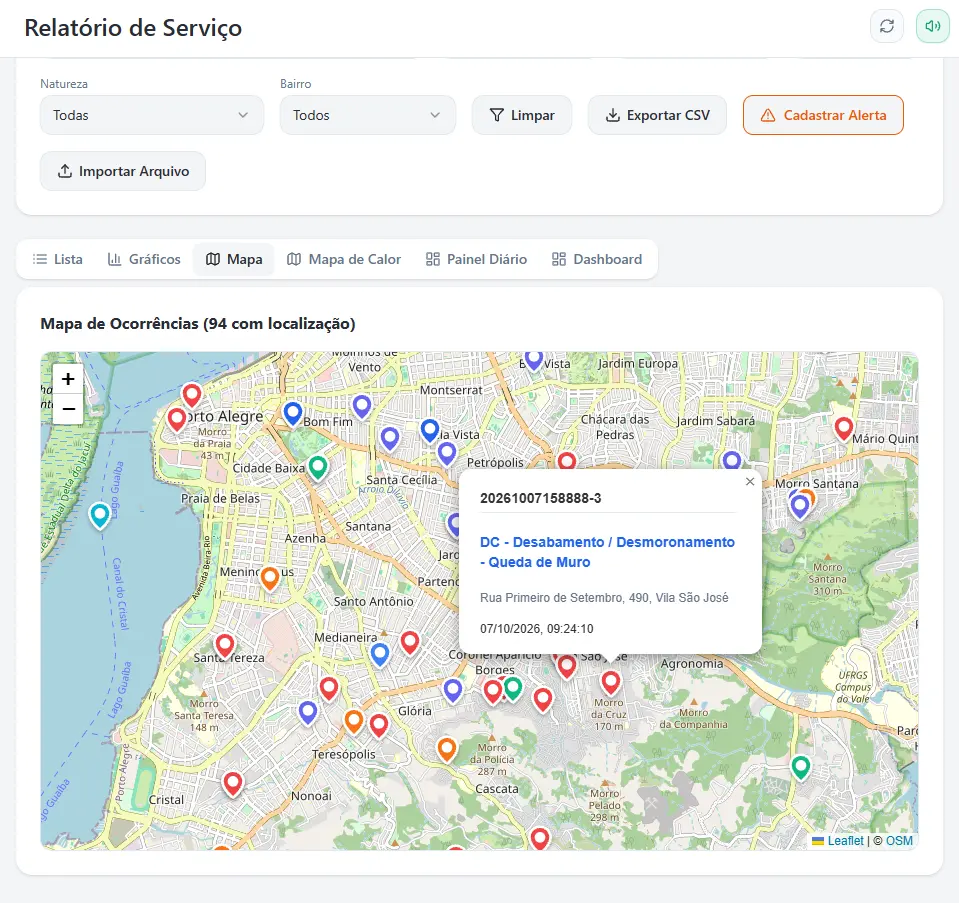This screenshot has height=903, width=959.
Task: Click the red marker near Mário Quintana
Action: tap(844, 429)
